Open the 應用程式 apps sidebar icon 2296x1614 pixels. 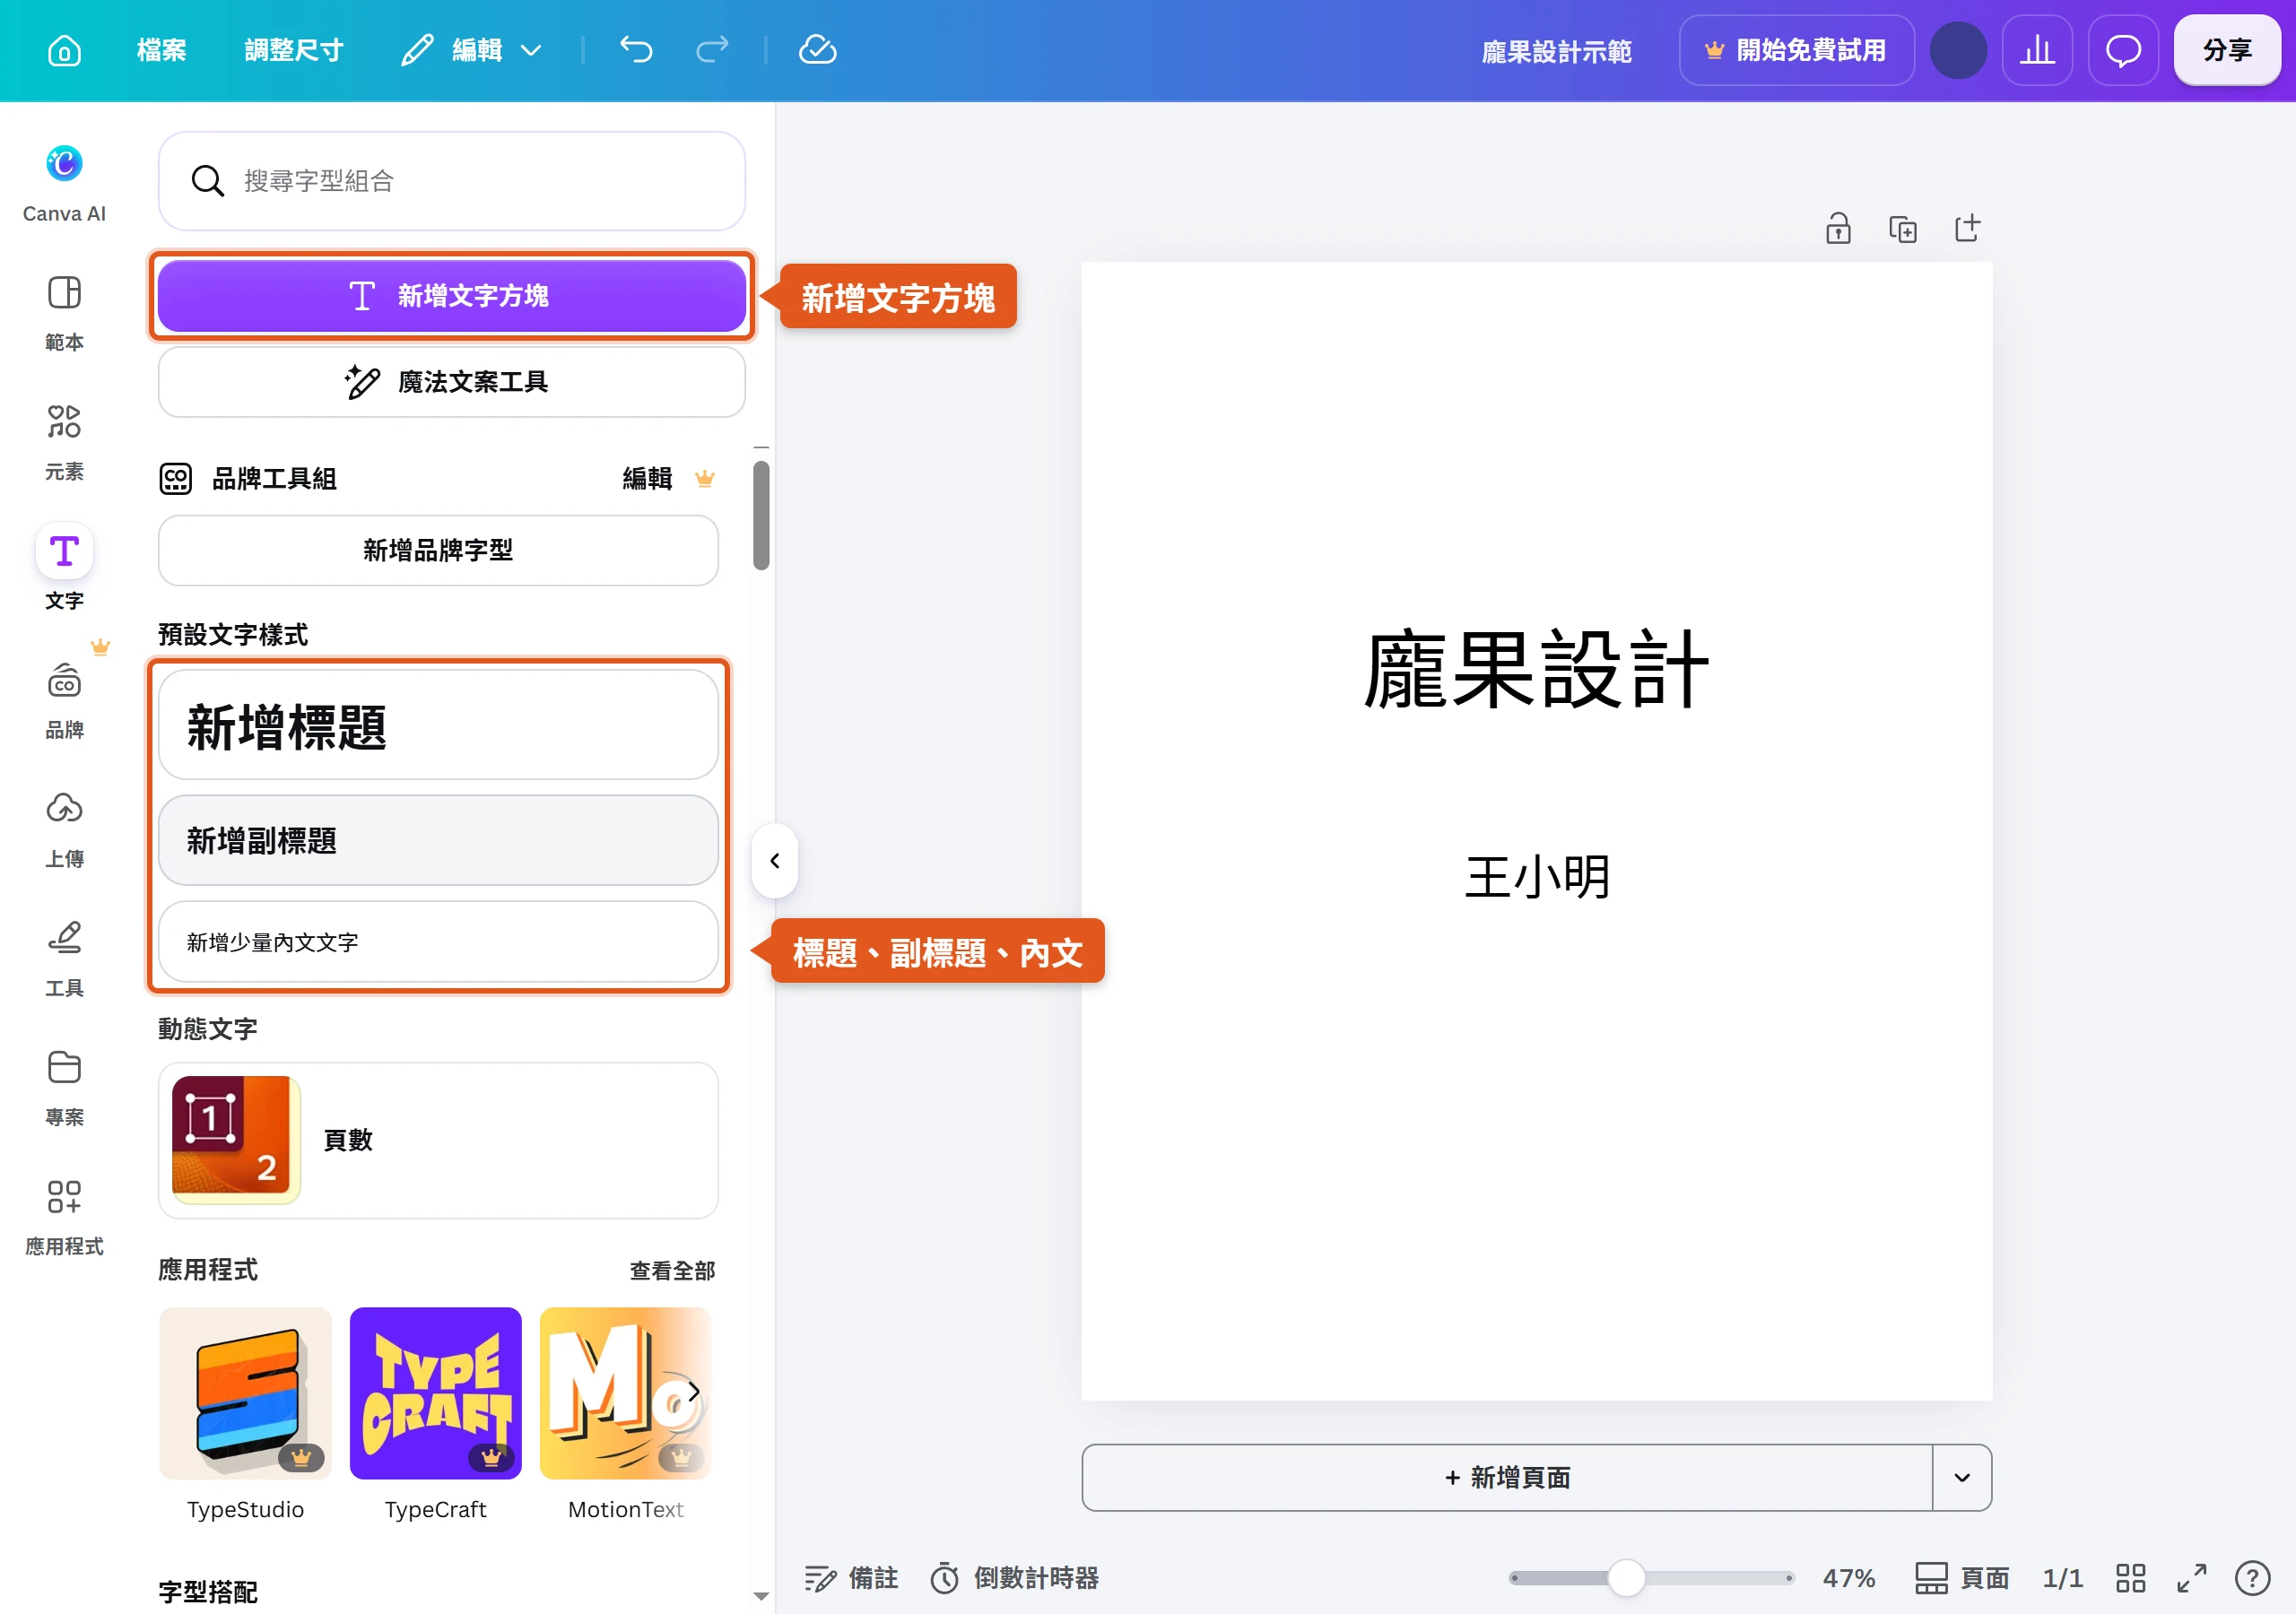tap(64, 1217)
